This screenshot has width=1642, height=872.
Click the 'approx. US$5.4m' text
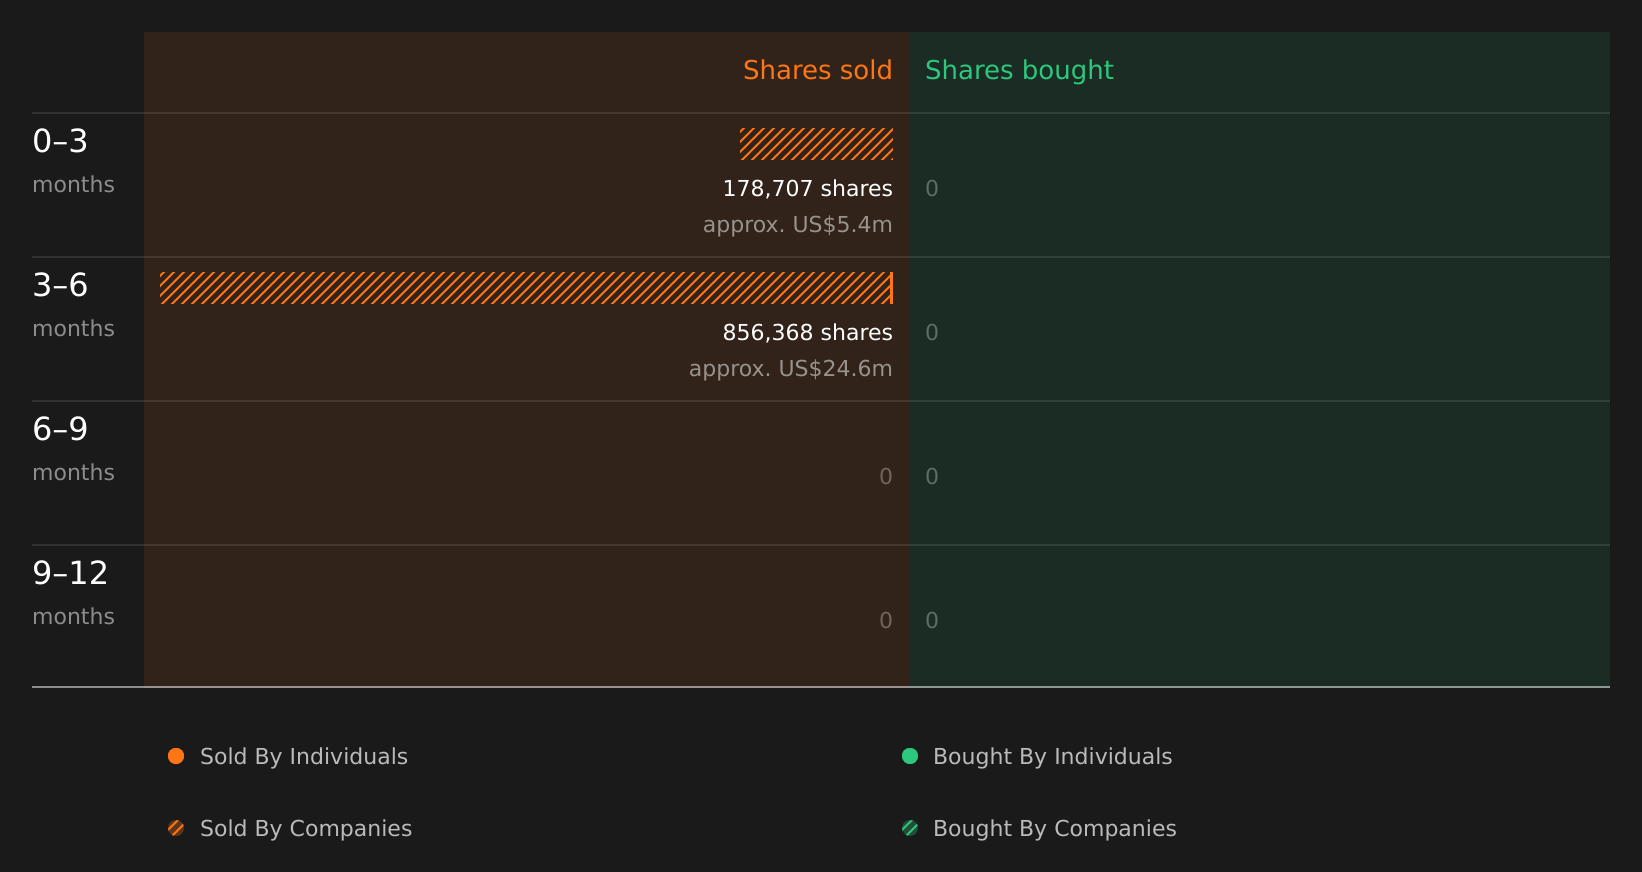(x=797, y=225)
